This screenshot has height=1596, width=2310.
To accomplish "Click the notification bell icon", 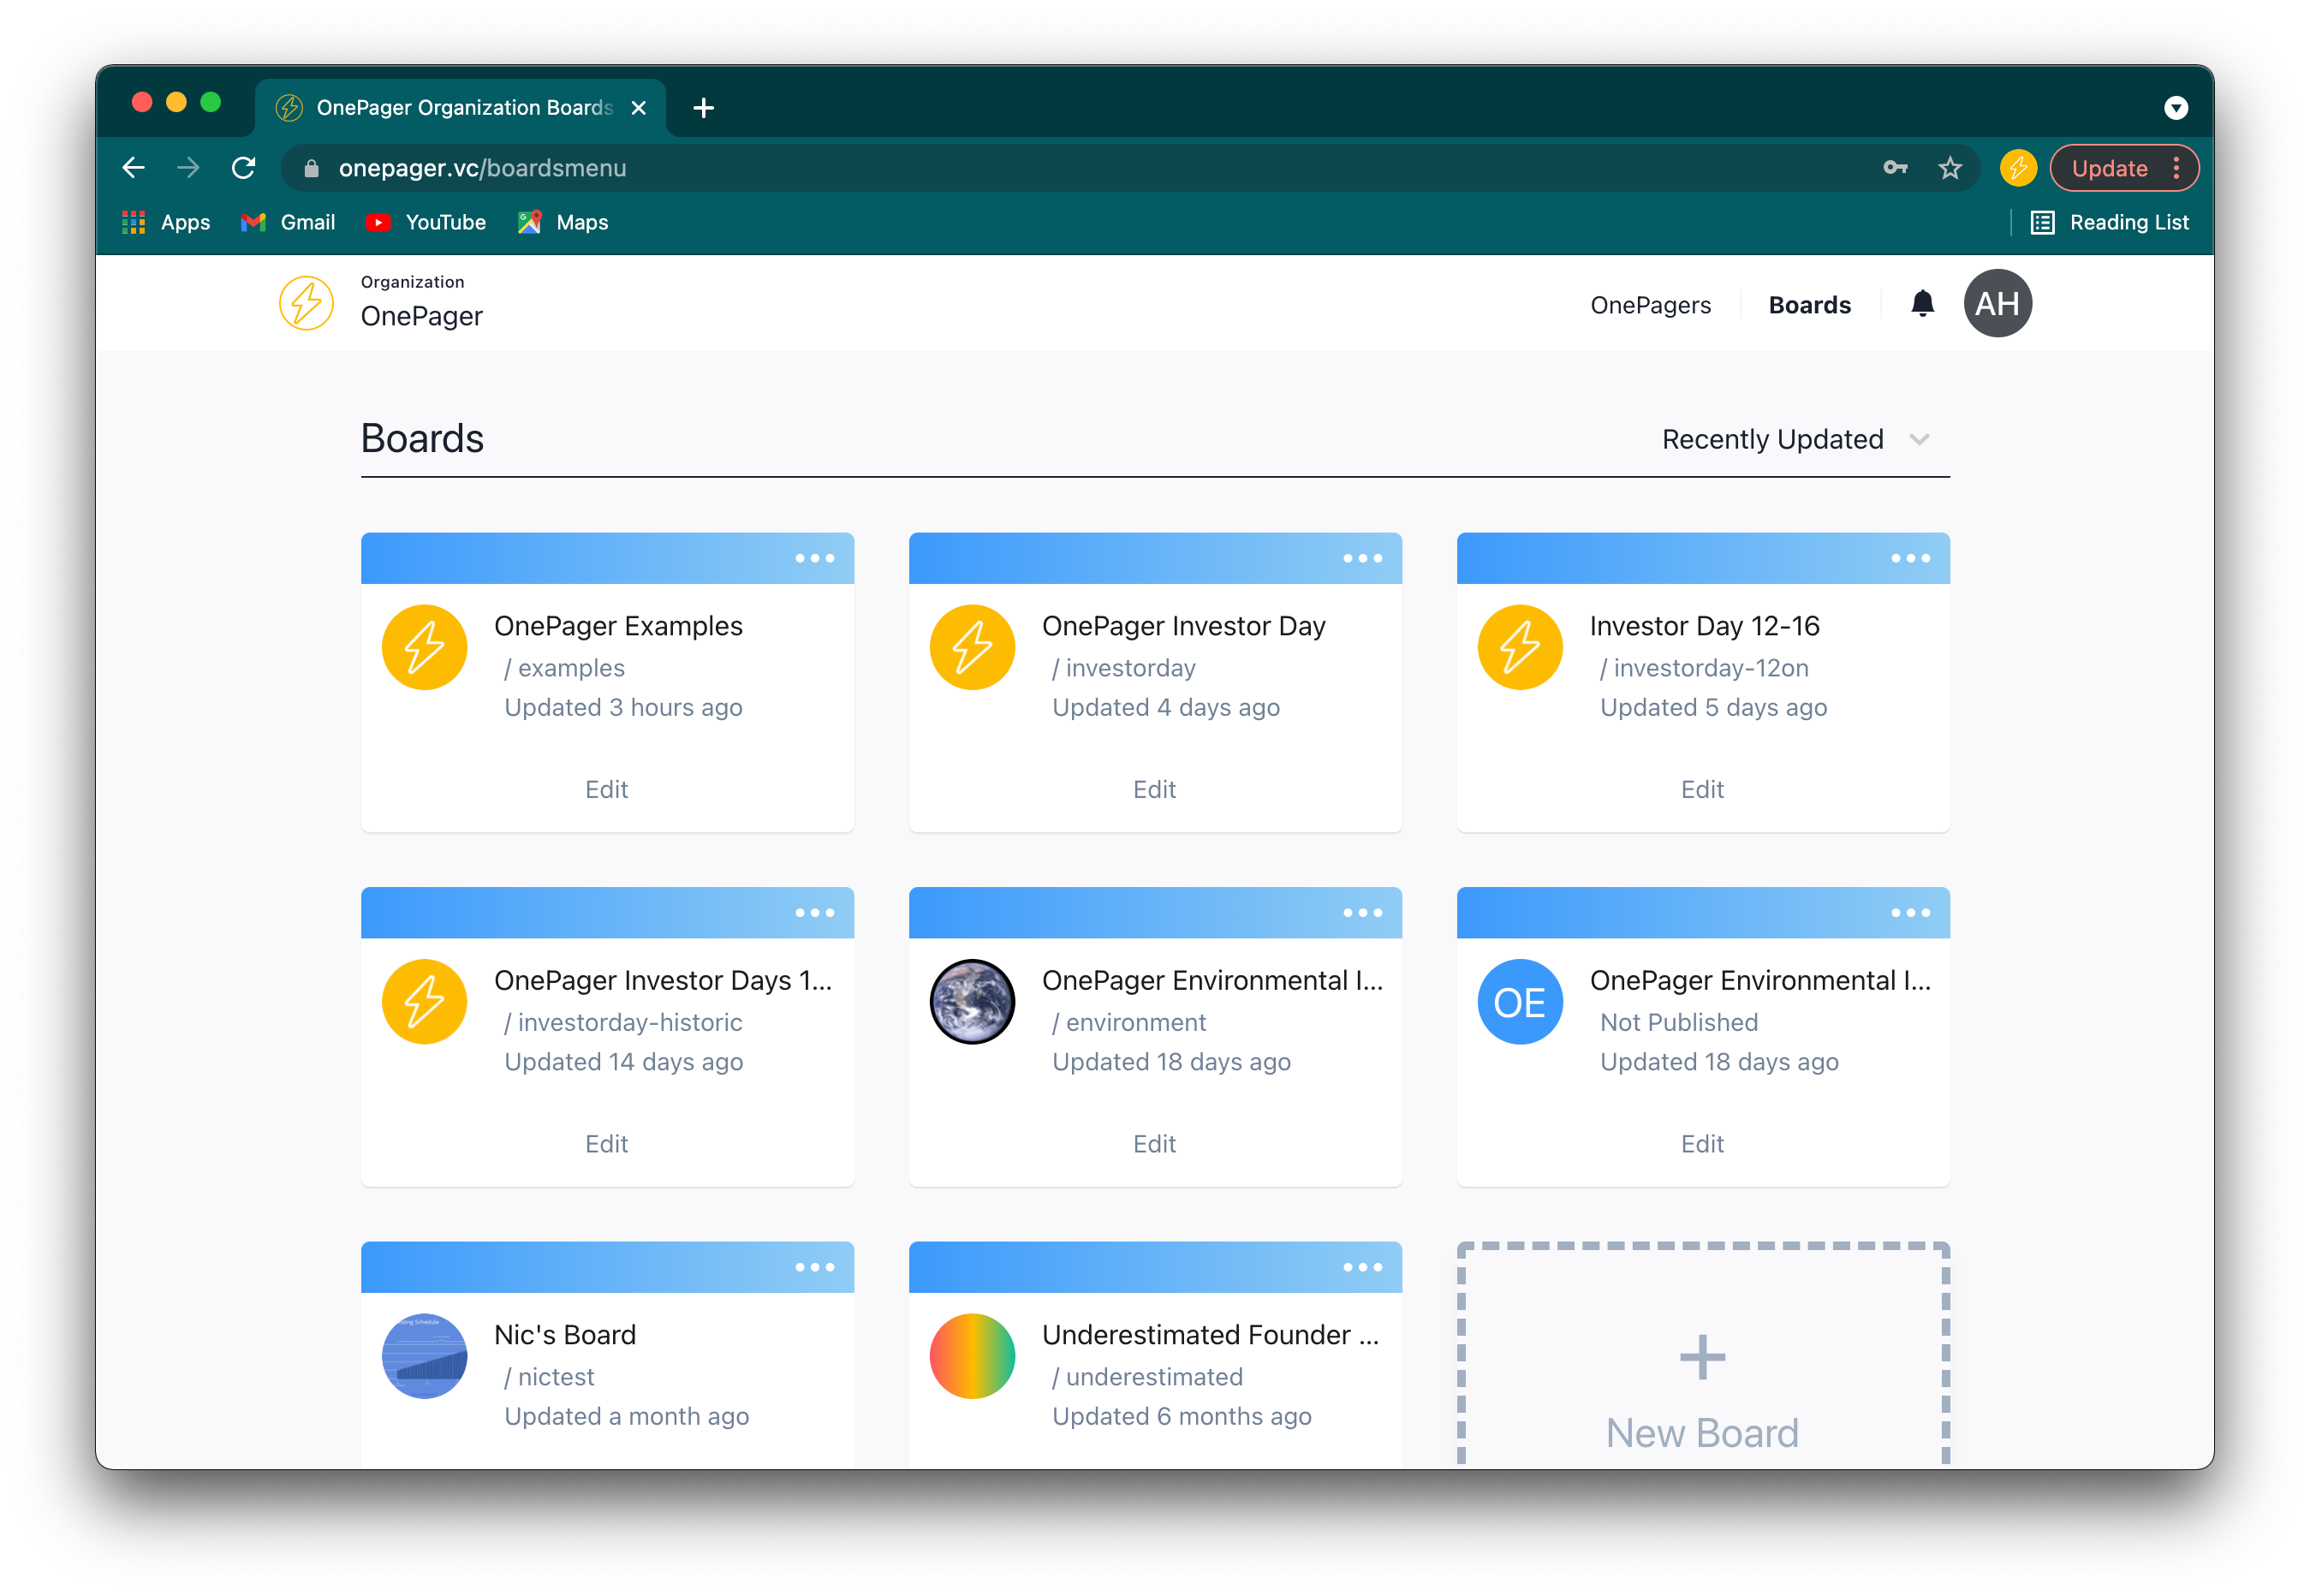I will click(x=1921, y=304).
